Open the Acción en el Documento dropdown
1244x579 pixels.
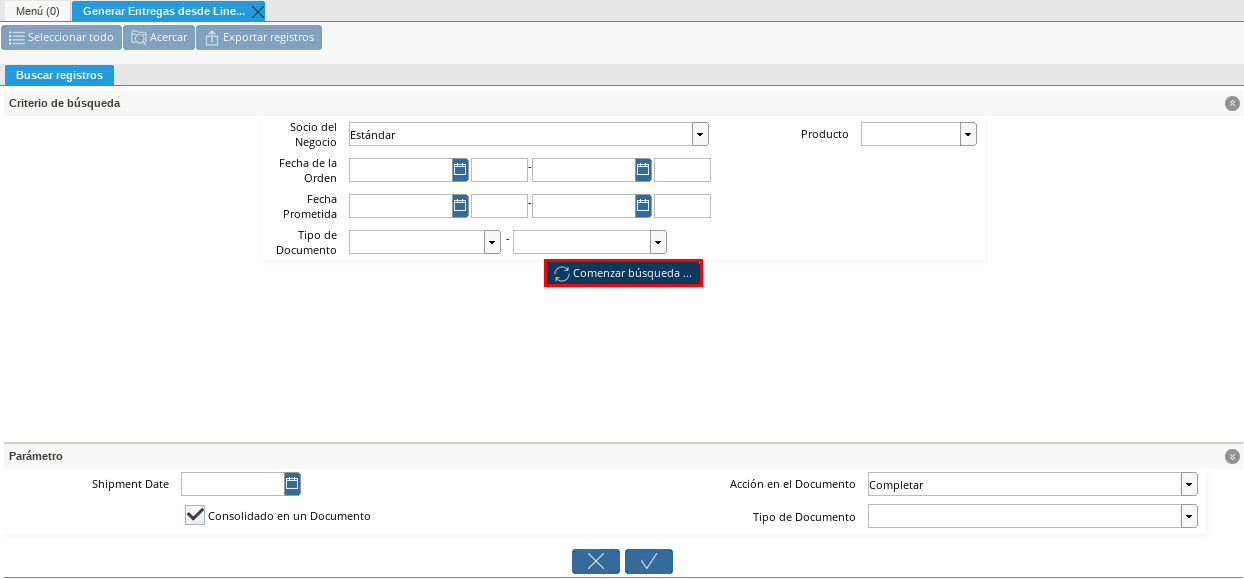point(1189,484)
